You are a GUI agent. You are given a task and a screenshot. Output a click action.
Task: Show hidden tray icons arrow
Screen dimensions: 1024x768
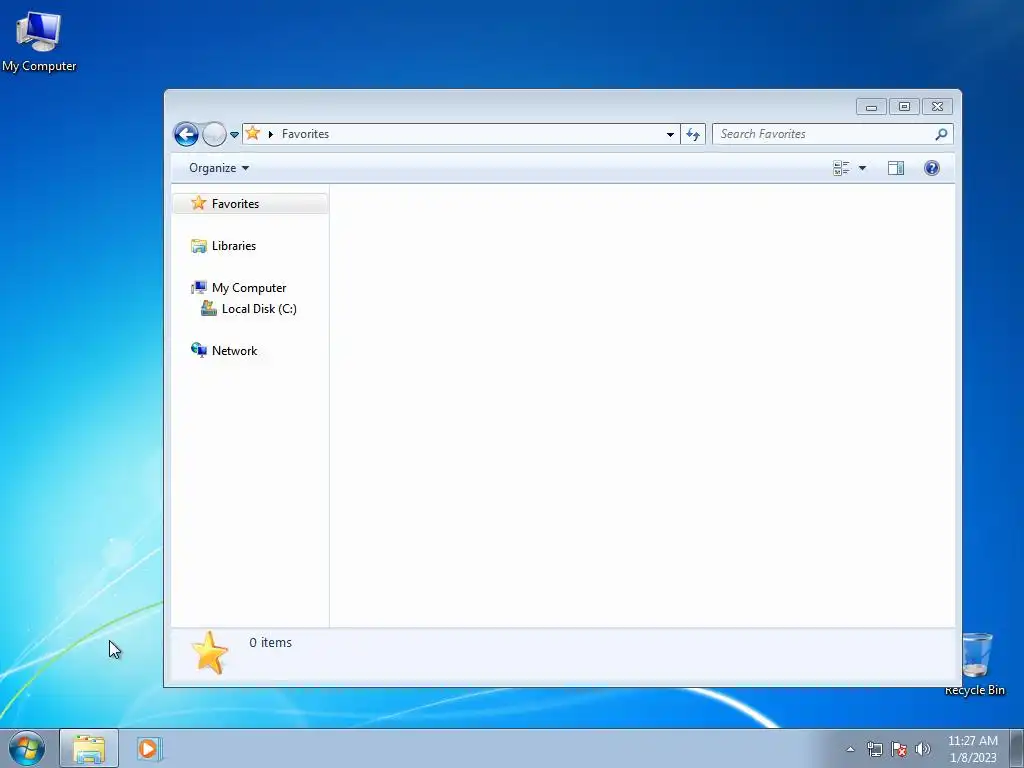[x=850, y=749]
